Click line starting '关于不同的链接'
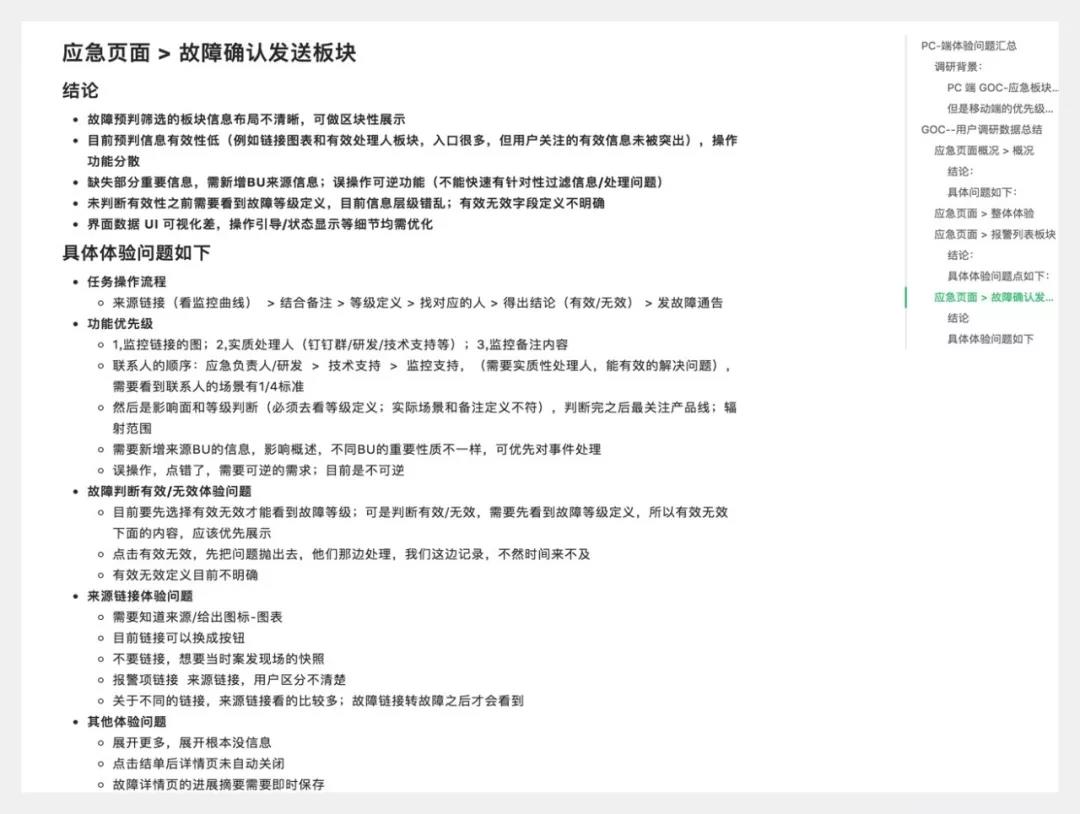 coord(318,700)
